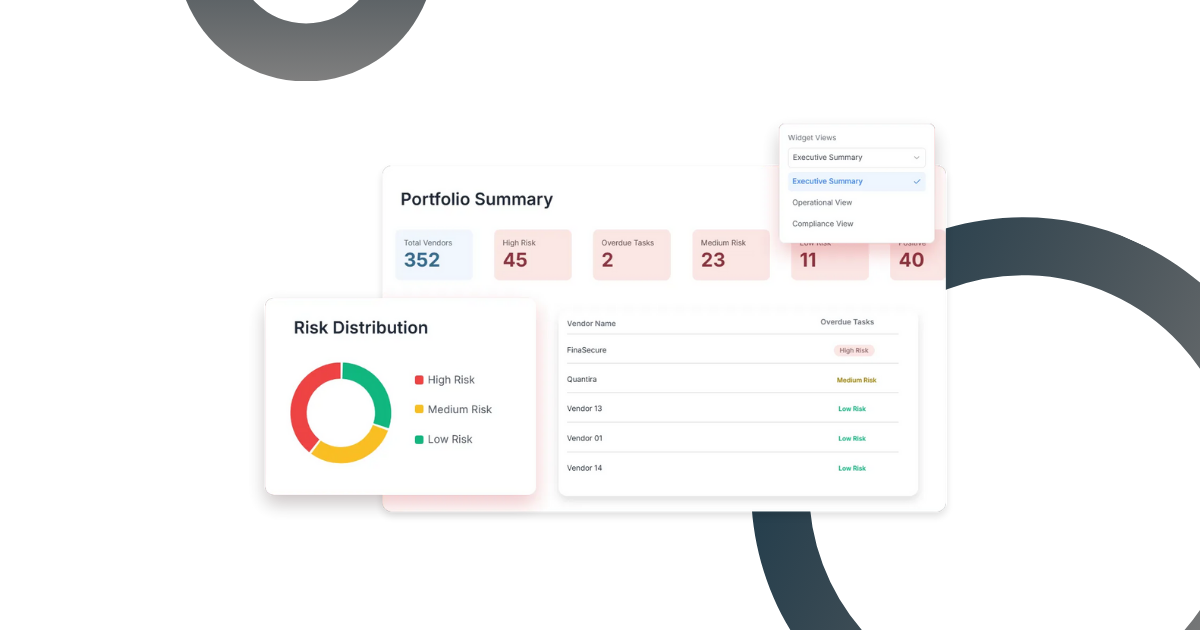Click FinaSecure's High Risk badge
Image resolution: width=1200 pixels, height=630 pixels.
(854, 350)
